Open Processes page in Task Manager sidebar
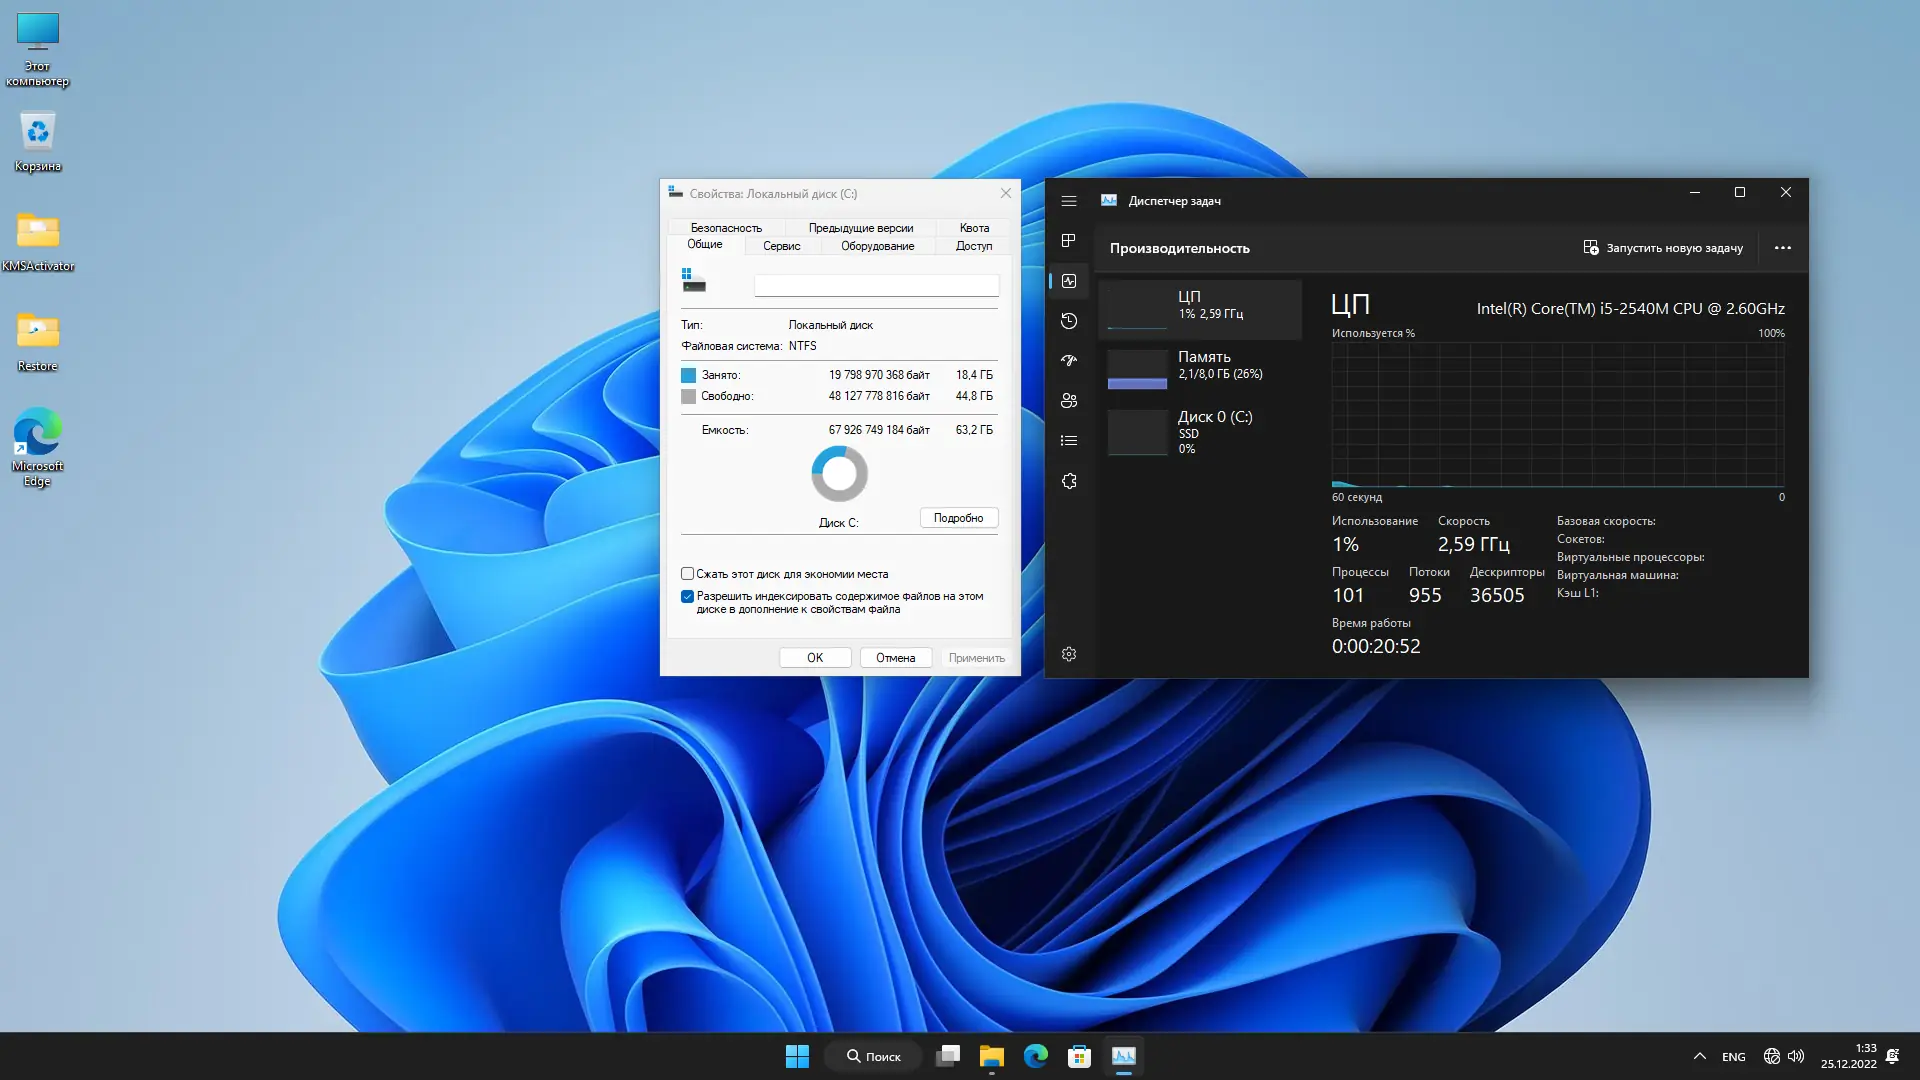The height and width of the screenshot is (1080, 1920). (x=1069, y=241)
